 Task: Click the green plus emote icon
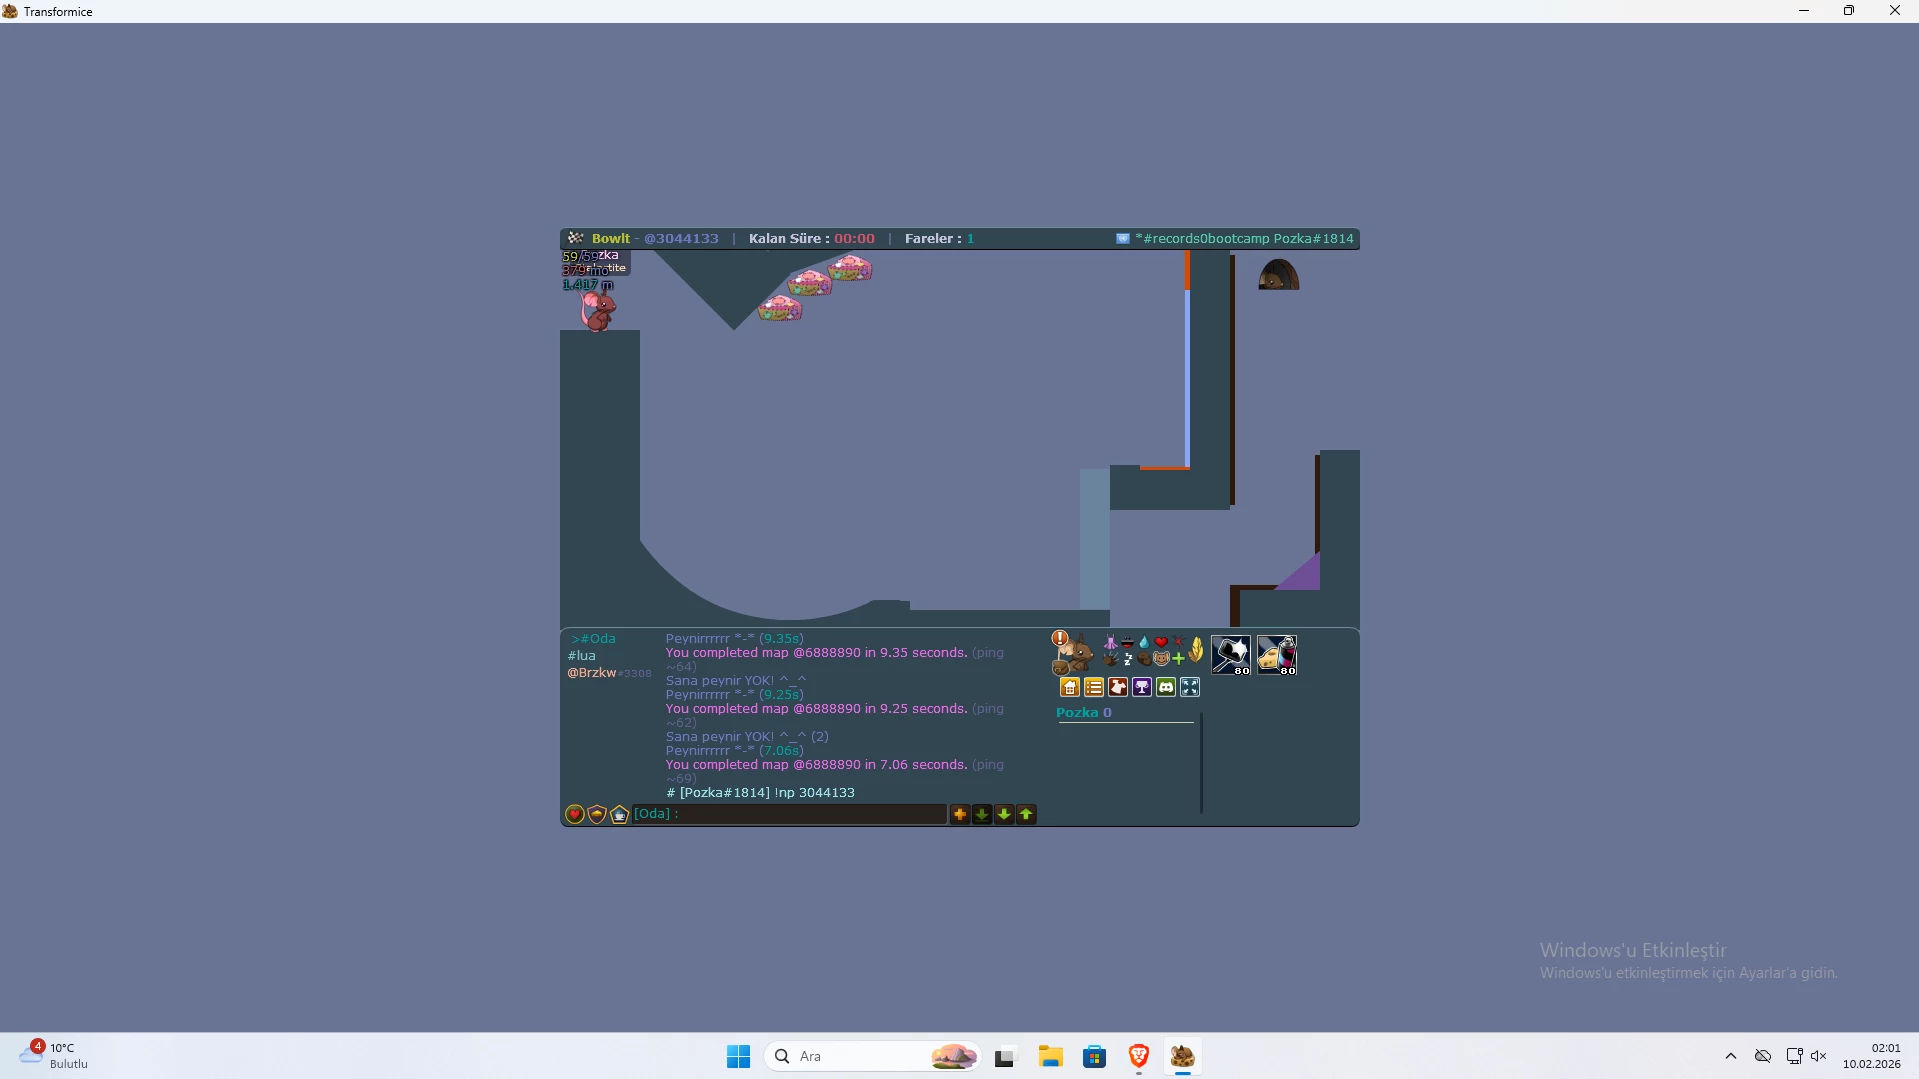pyautogui.click(x=1178, y=659)
